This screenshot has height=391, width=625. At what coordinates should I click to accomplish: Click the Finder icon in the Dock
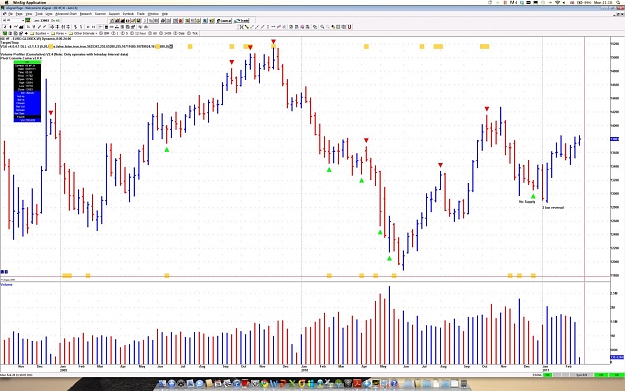163,384
